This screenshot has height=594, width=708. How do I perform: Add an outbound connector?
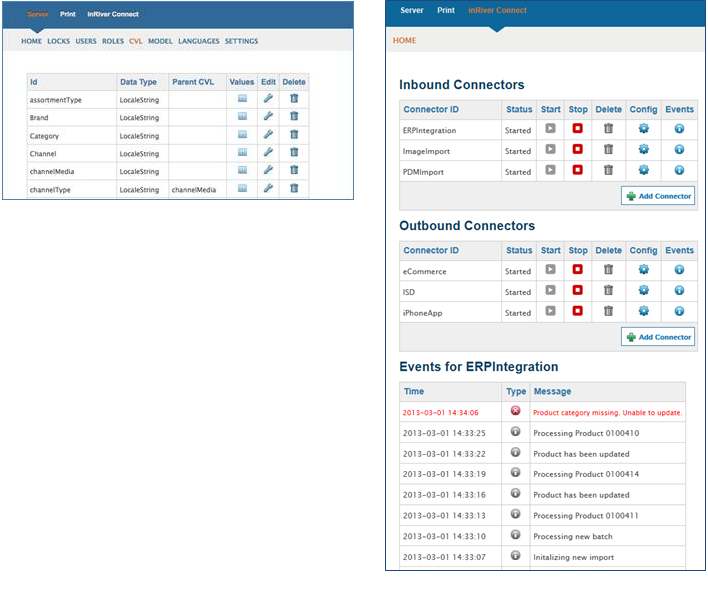658,337
